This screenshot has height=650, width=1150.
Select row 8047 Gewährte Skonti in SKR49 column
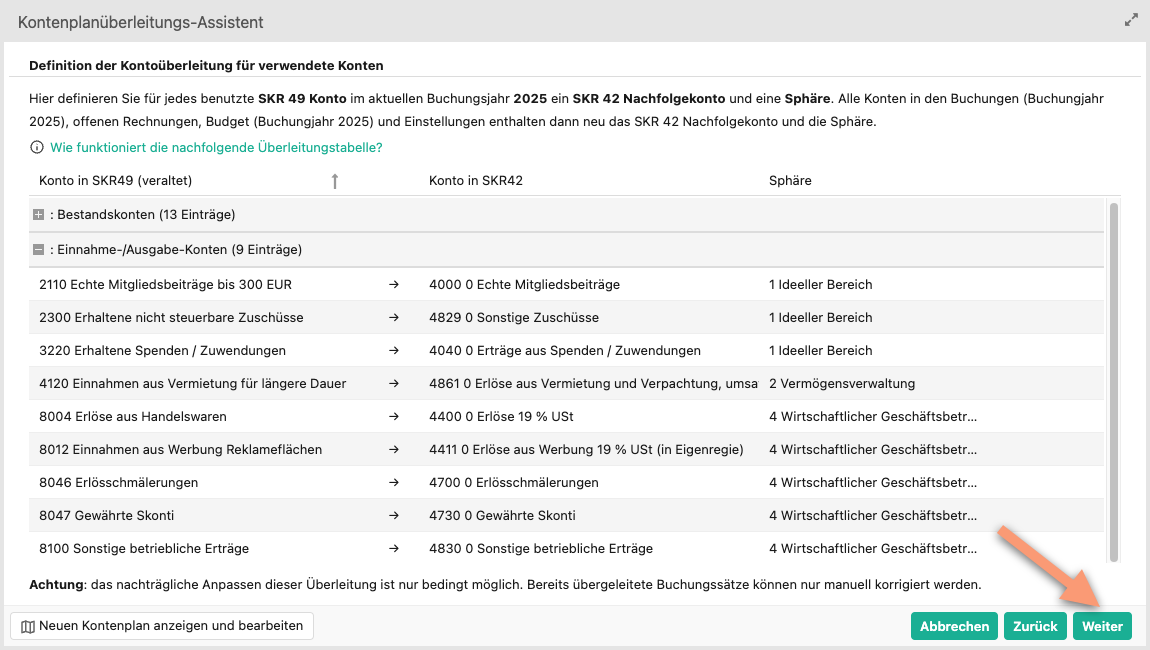click(106, 516)
